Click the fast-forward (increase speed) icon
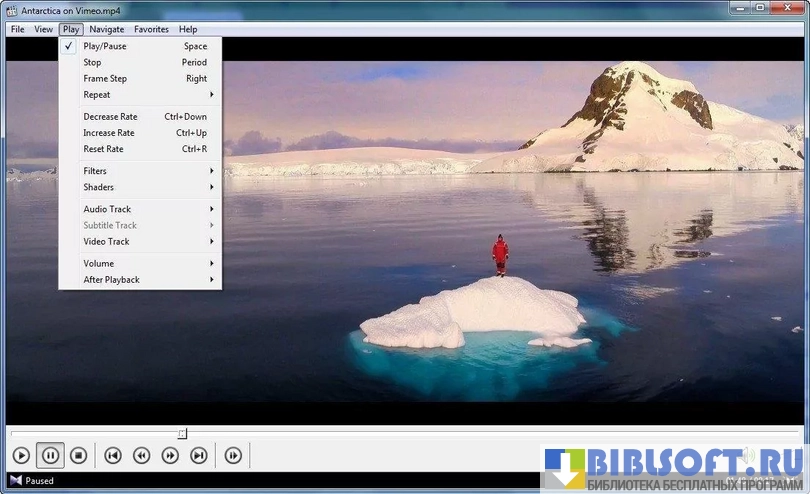 click(170, 456)
